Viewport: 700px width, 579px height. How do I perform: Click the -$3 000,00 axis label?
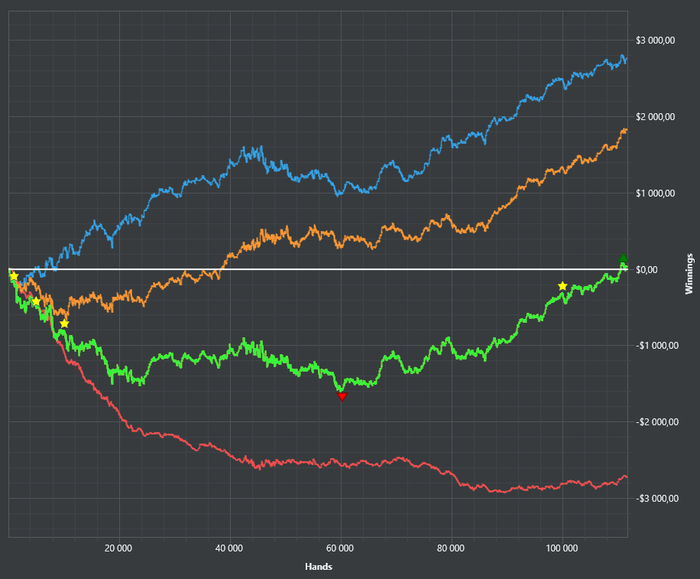655,499
